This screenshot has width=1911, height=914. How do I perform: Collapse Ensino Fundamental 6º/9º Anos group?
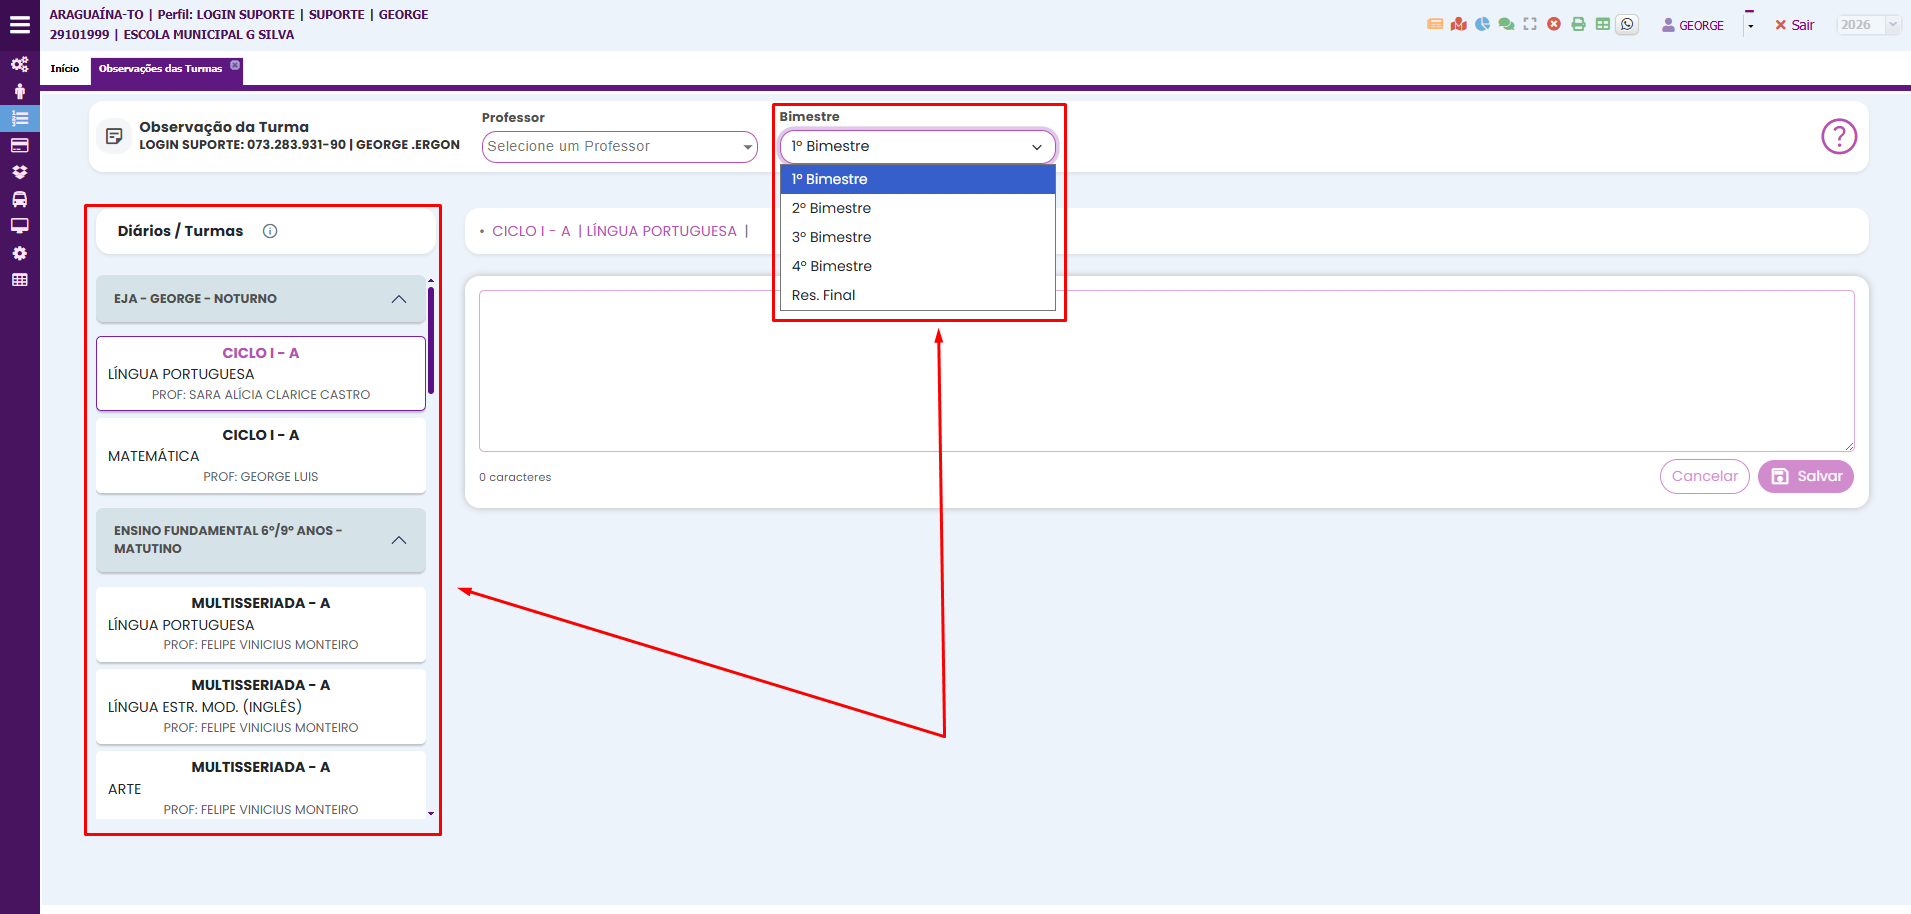click(399, 540)
